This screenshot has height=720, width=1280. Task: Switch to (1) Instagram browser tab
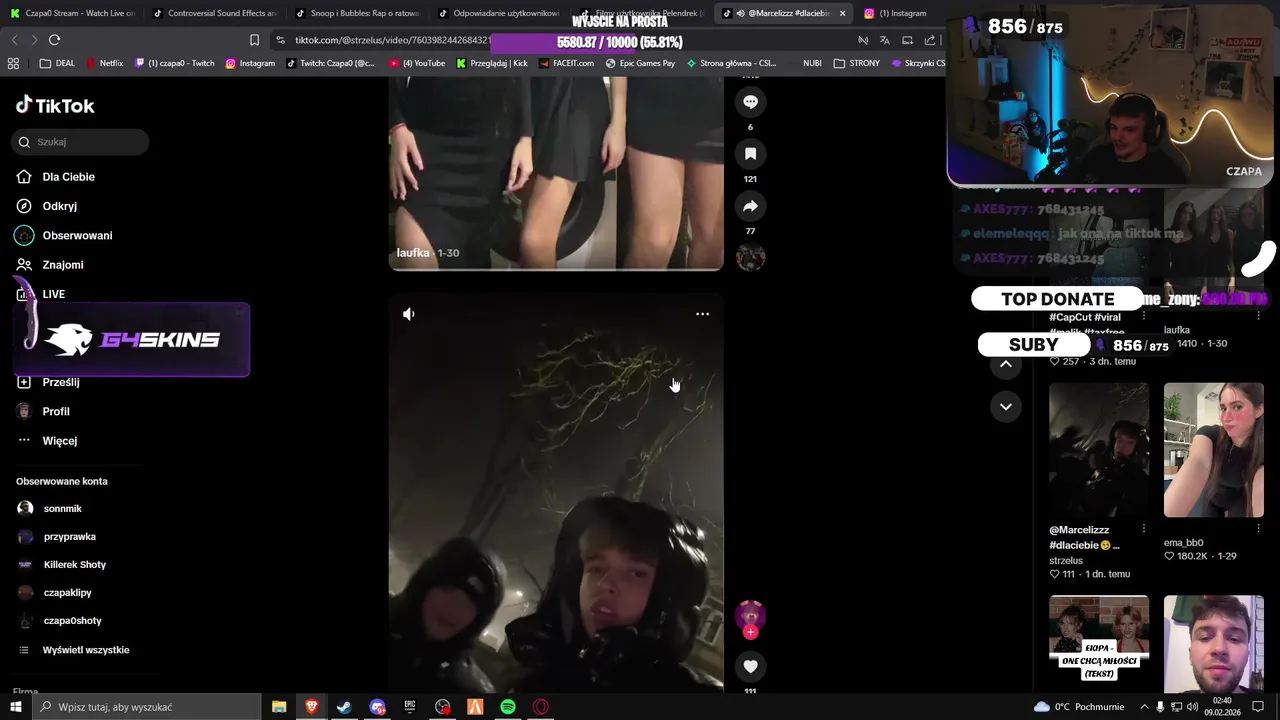tap(895, 13)
